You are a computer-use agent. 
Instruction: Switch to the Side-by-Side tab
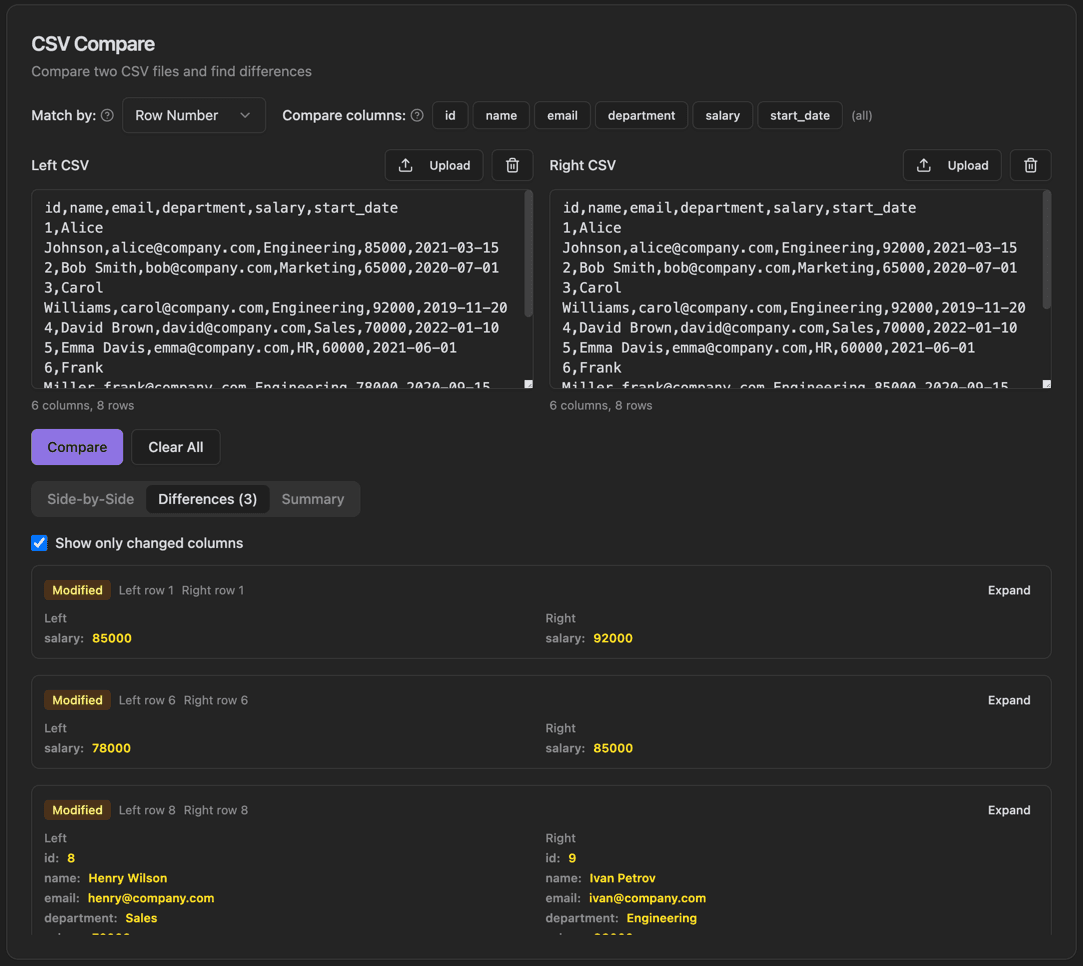click(90, 498)
